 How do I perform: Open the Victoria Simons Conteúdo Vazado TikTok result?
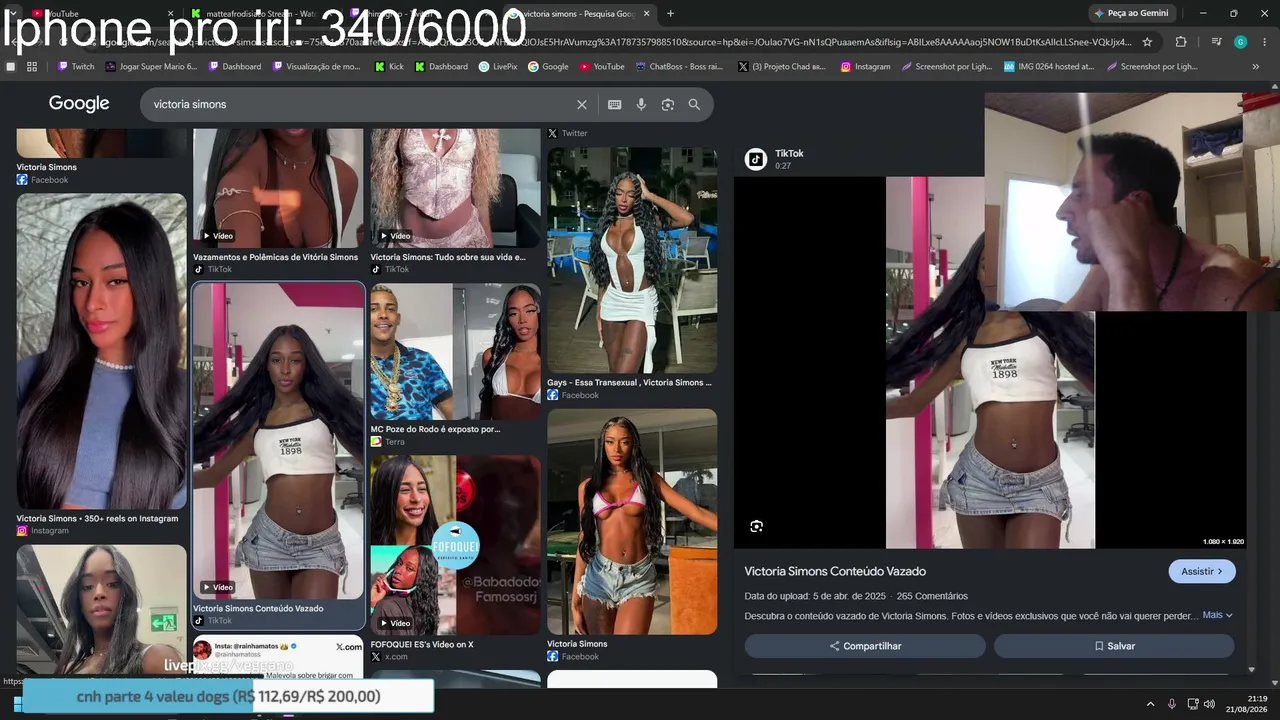click(278, 455)
